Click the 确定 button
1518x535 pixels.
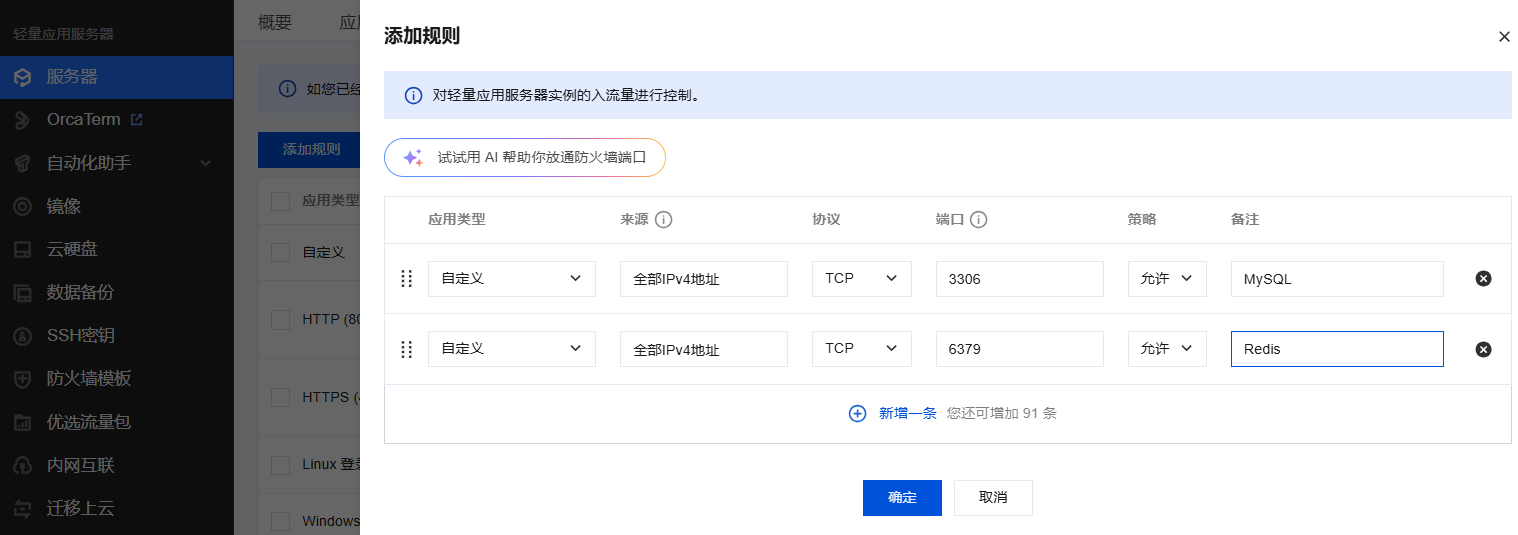point(901,498)
